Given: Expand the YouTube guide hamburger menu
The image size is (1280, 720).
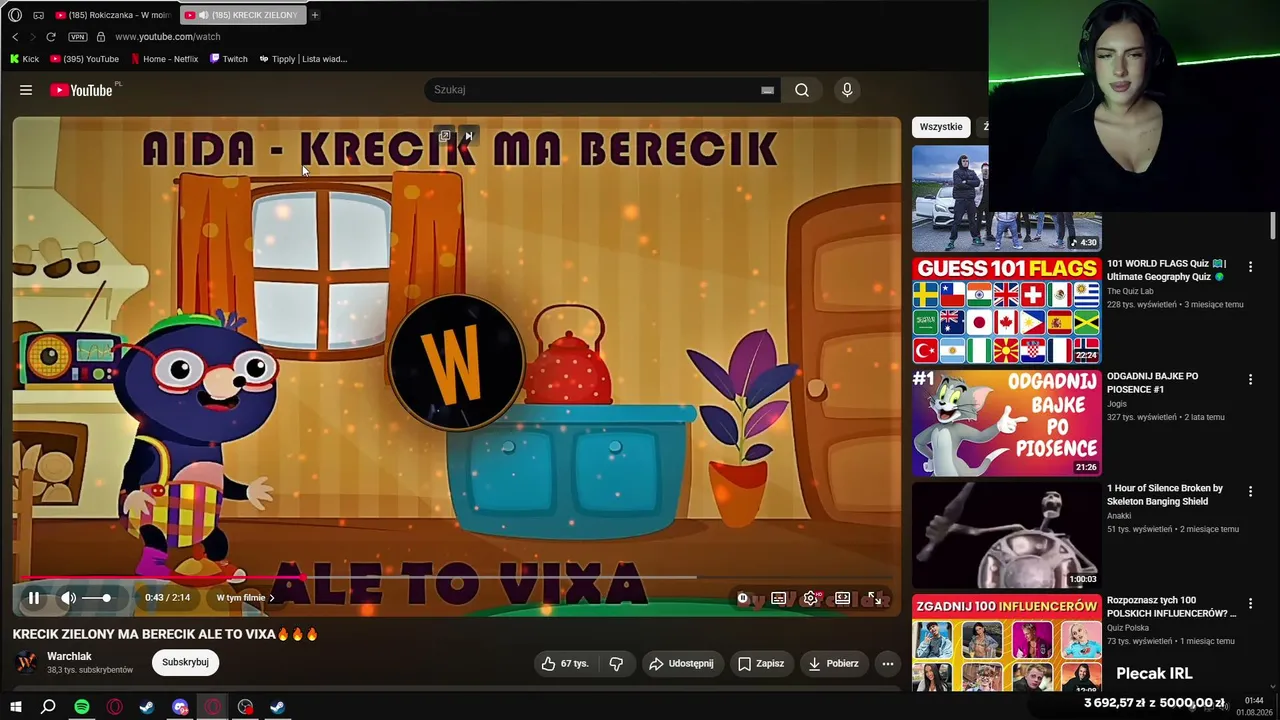Looking at the screenshot, I should (x=26, y=90).
